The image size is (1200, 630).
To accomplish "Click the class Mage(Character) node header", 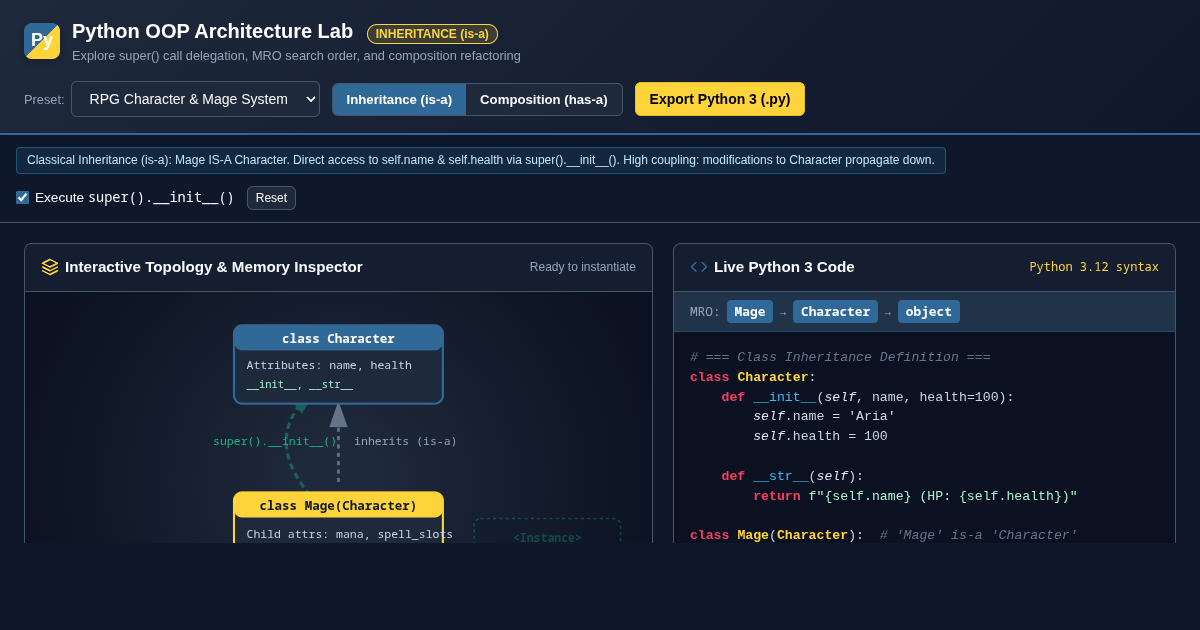I will coord(338,505).
